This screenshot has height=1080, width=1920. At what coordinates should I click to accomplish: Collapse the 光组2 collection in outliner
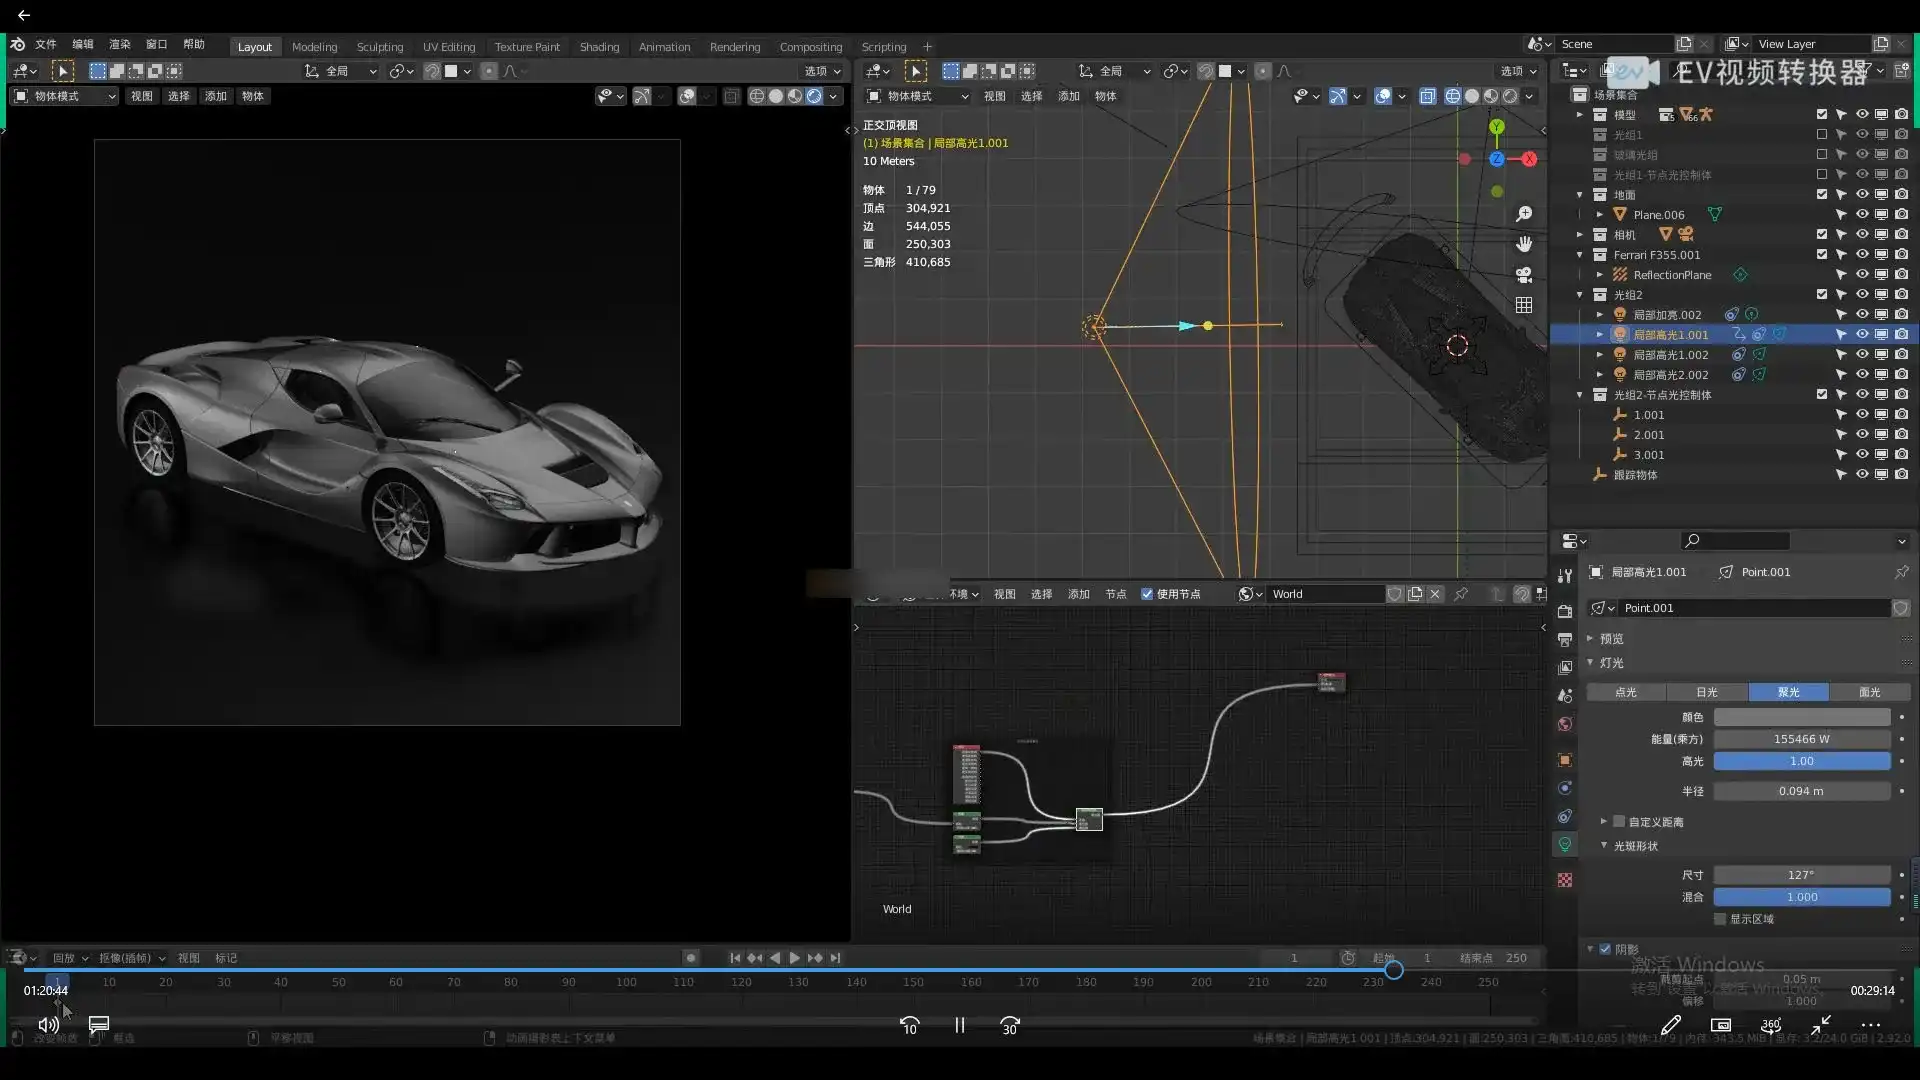tap(1580, 295)
